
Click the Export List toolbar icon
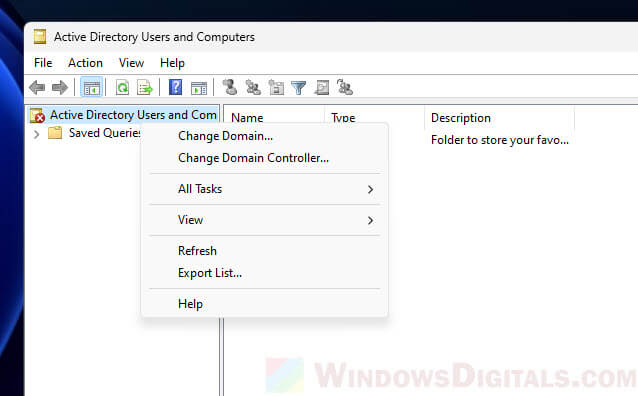click(145, 87)
